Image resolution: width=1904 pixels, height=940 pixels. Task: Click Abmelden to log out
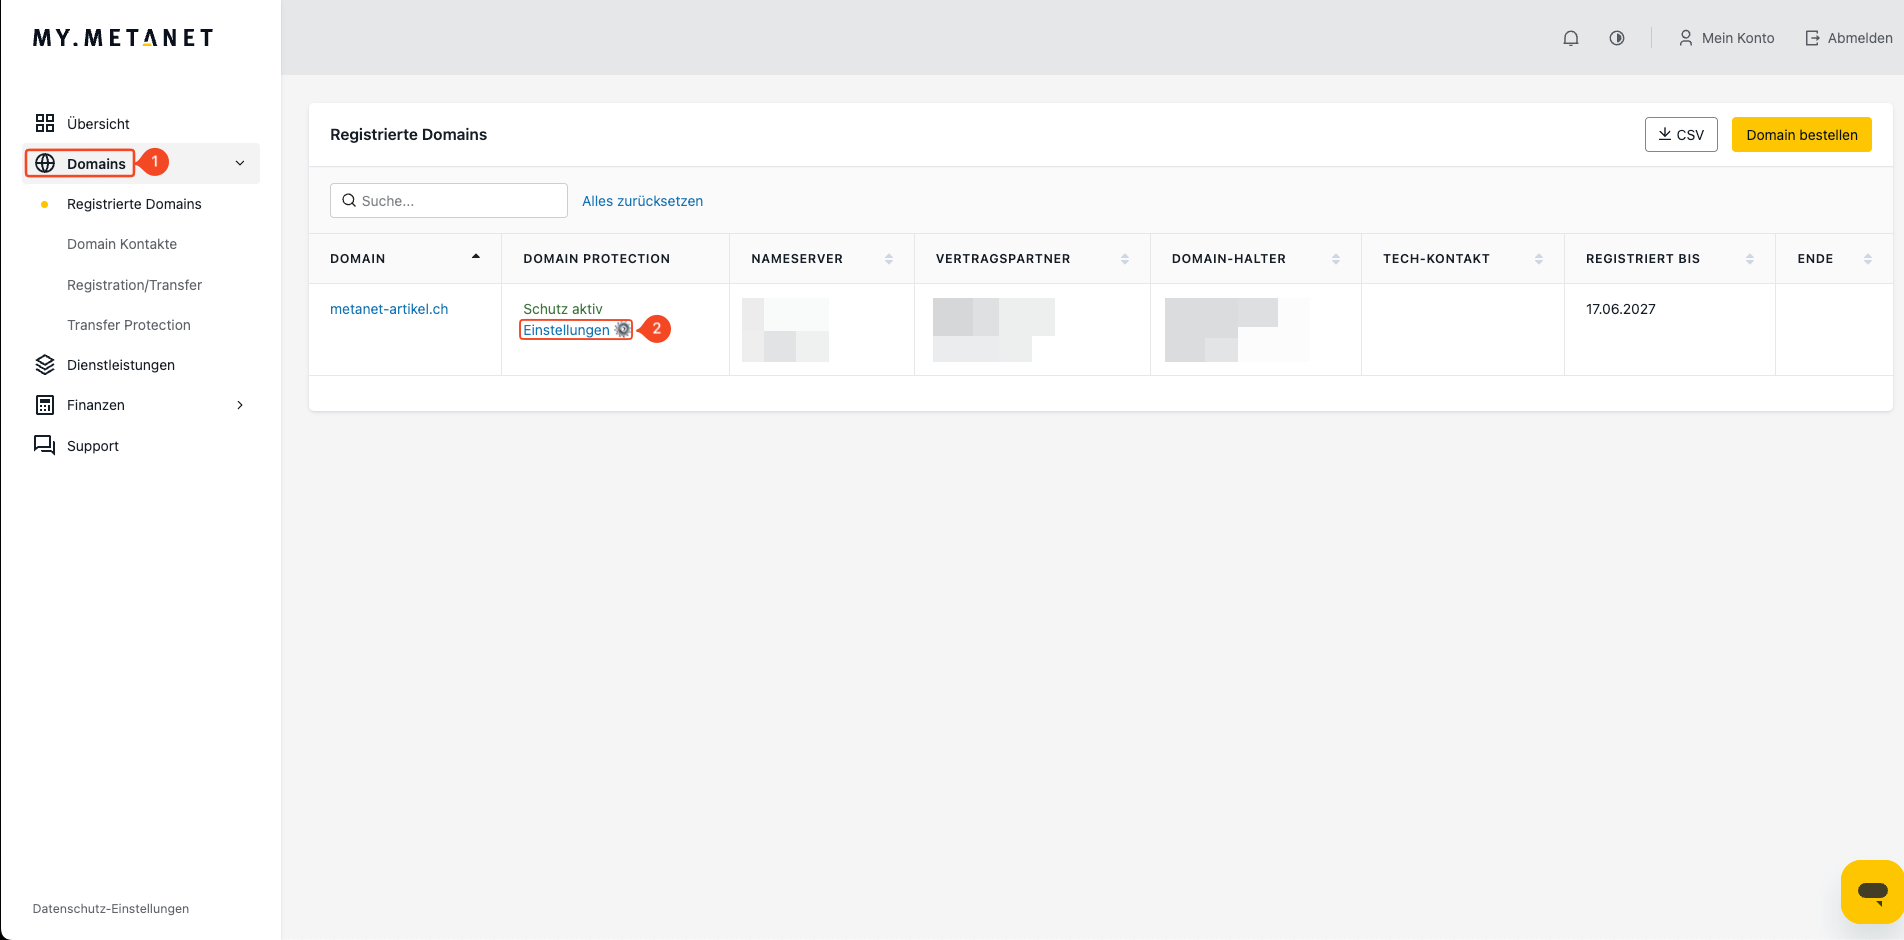1849,38
